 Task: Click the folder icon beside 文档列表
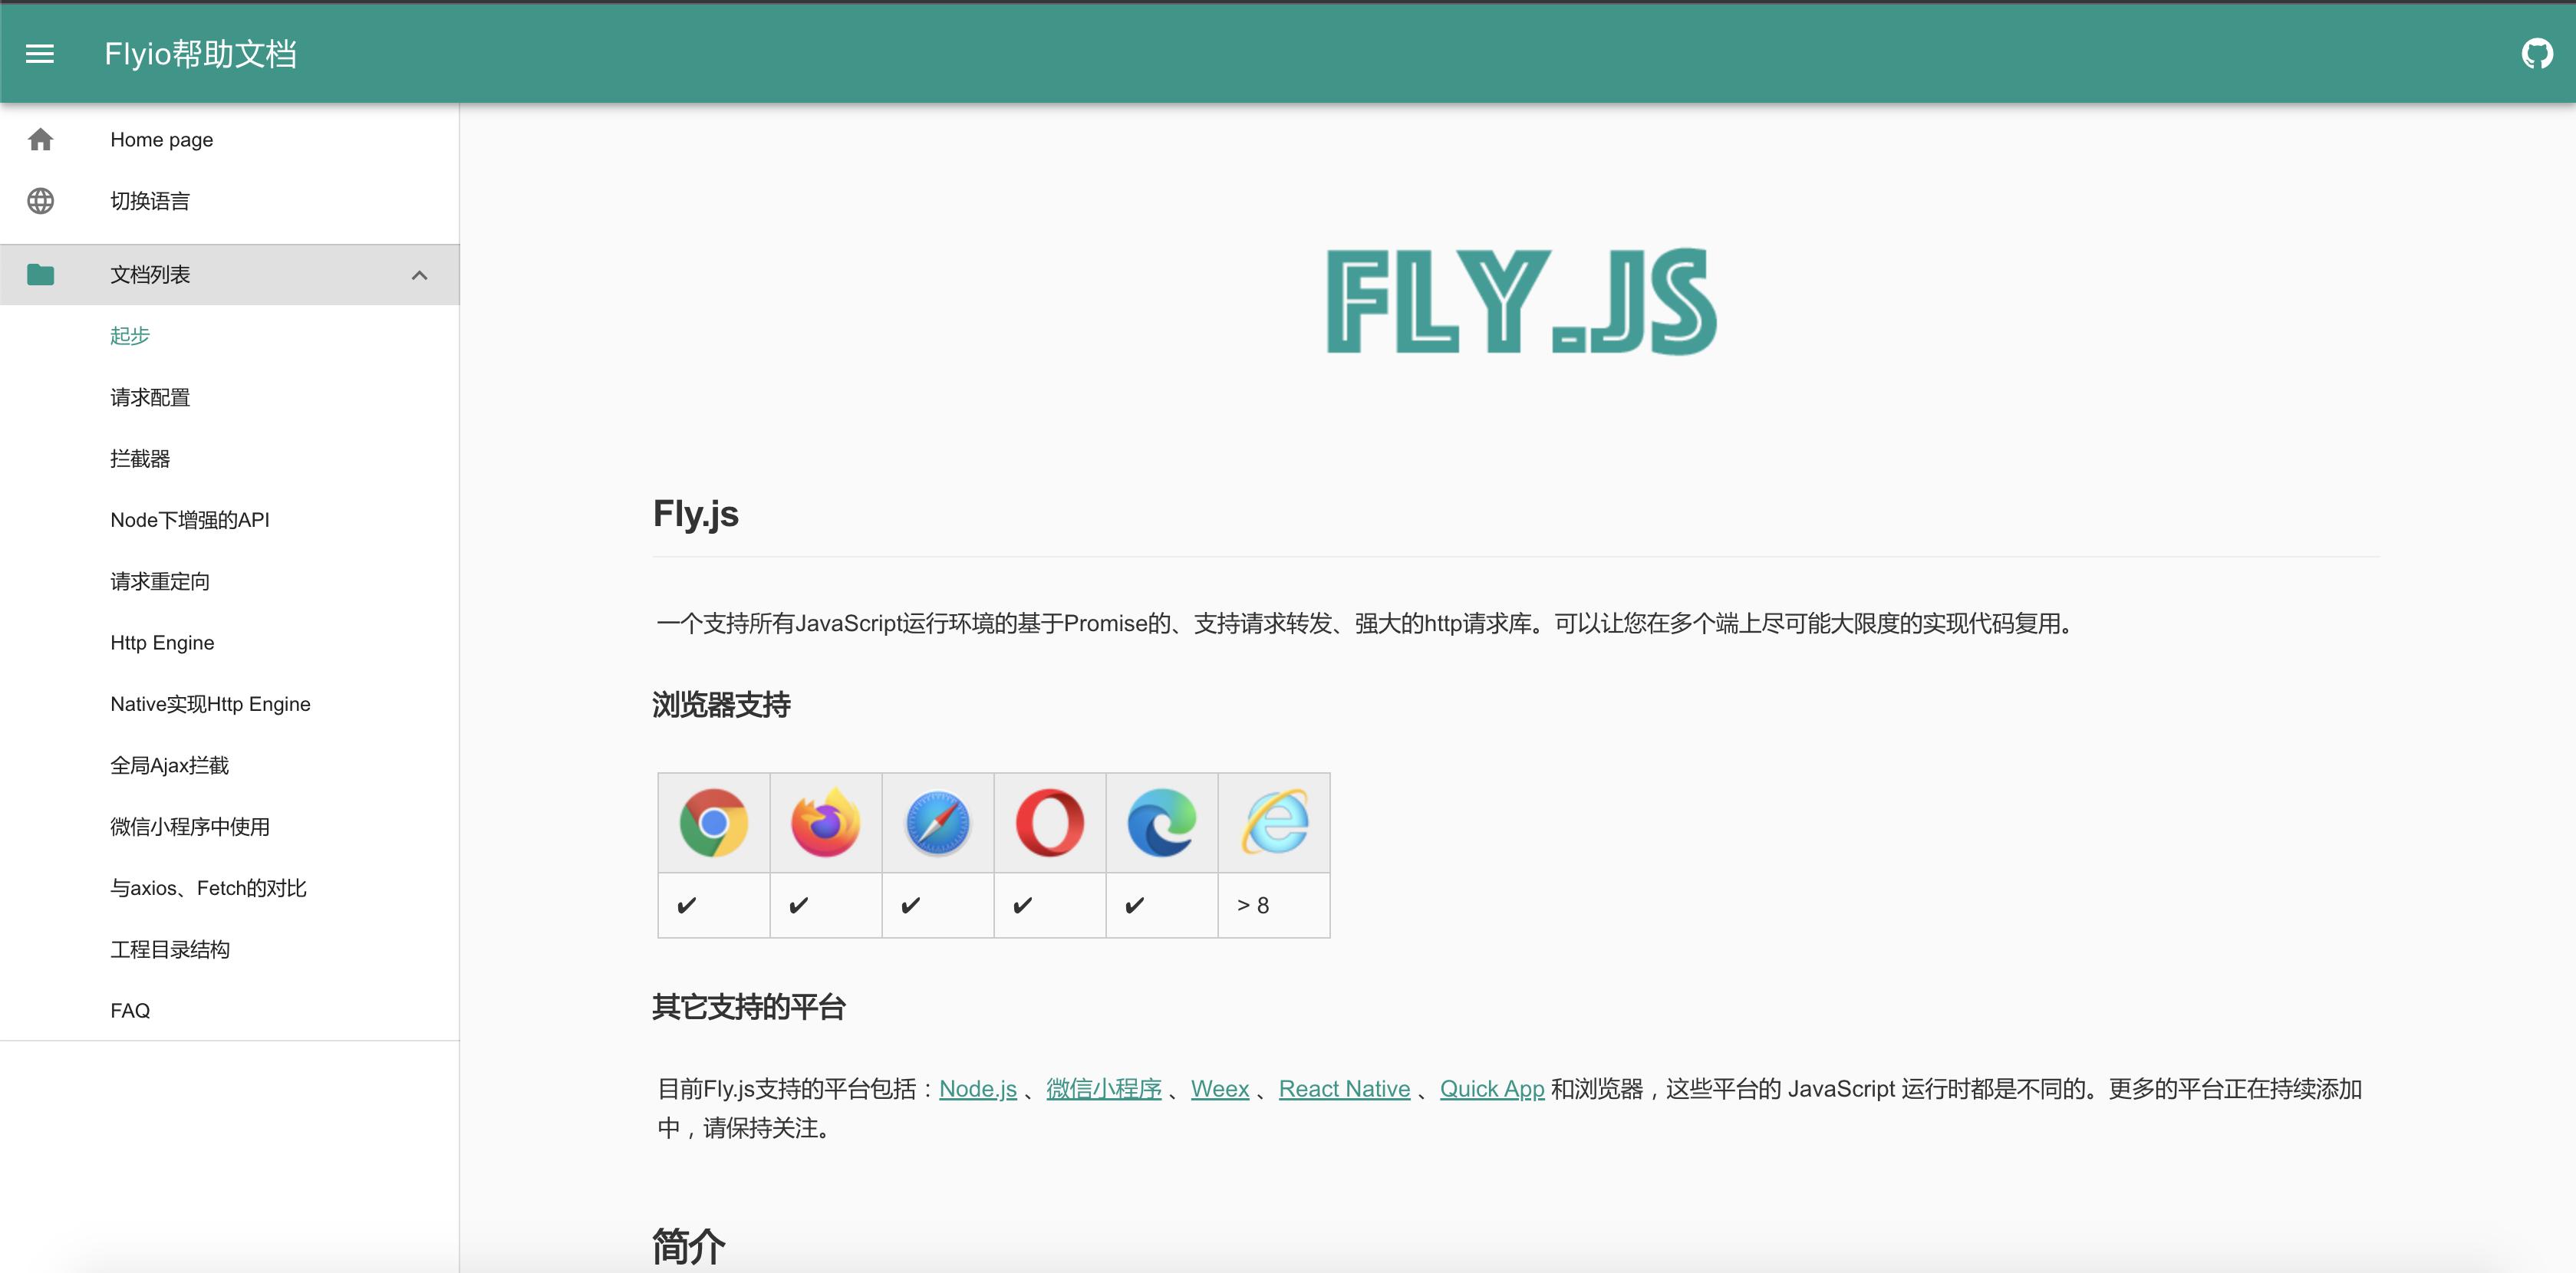pyautogui.click(x=41, y=274)
